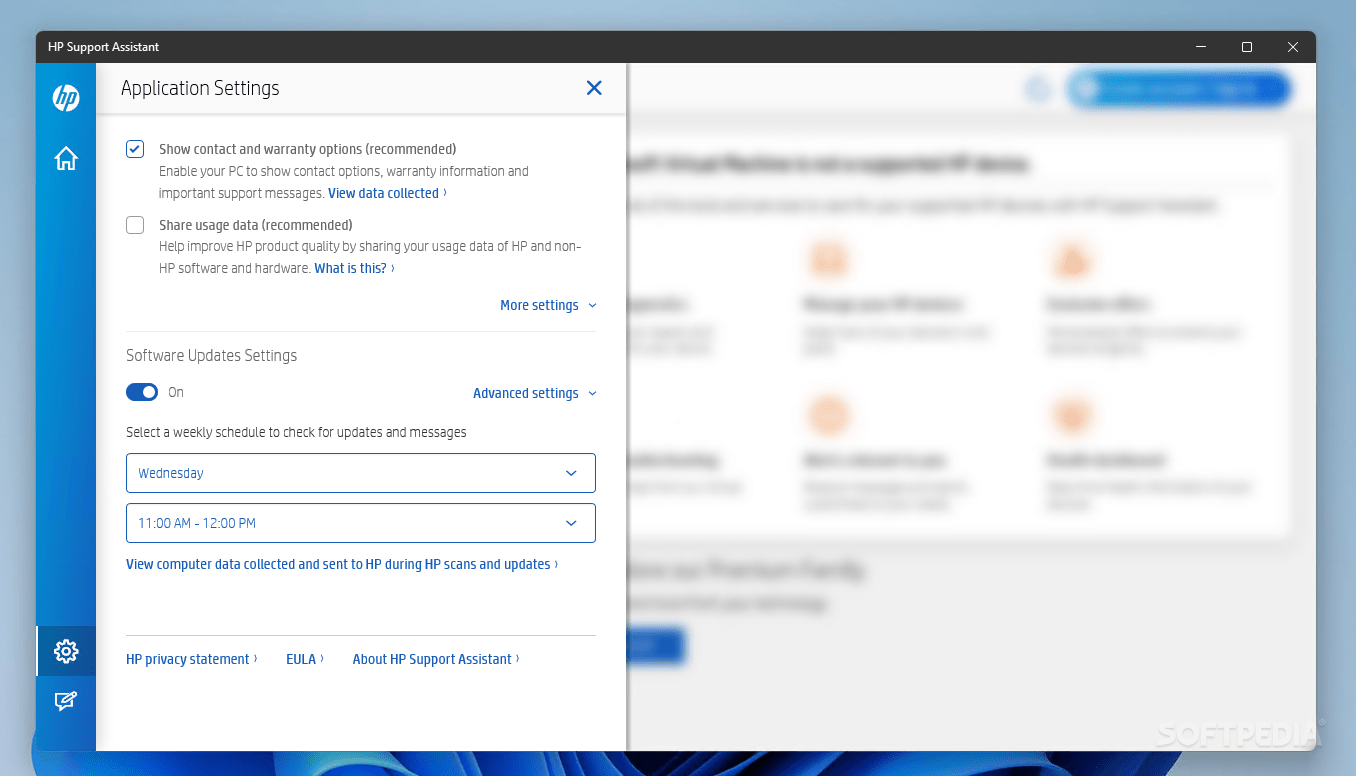
Task: Go to the Home icon in sidebar
Action: [66, 158]
